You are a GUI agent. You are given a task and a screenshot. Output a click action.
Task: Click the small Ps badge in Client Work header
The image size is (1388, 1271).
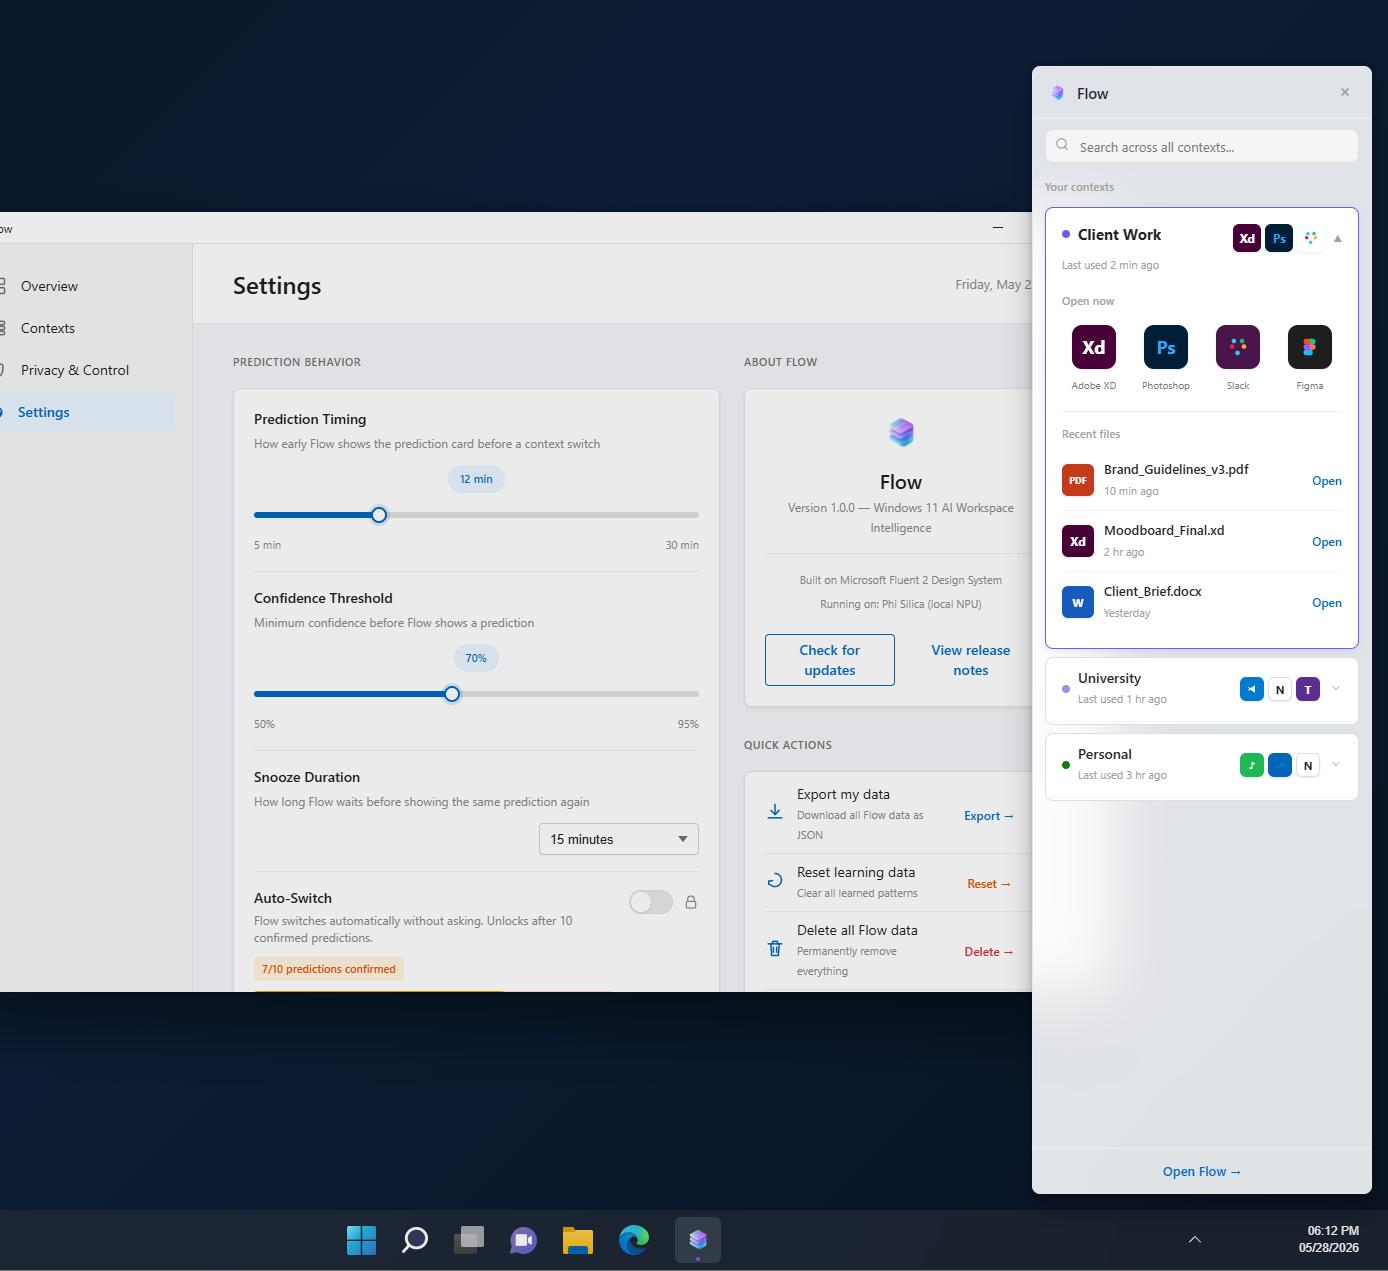coord(1279,238)
